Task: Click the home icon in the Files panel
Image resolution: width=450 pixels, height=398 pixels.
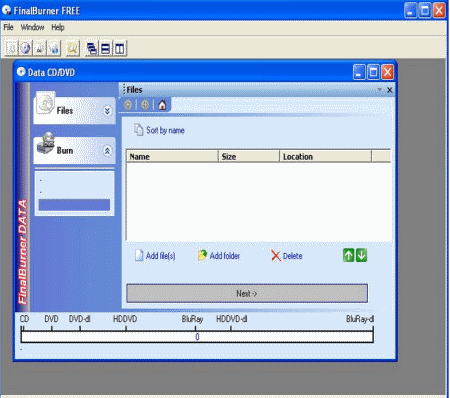Action: click(162, 105)
